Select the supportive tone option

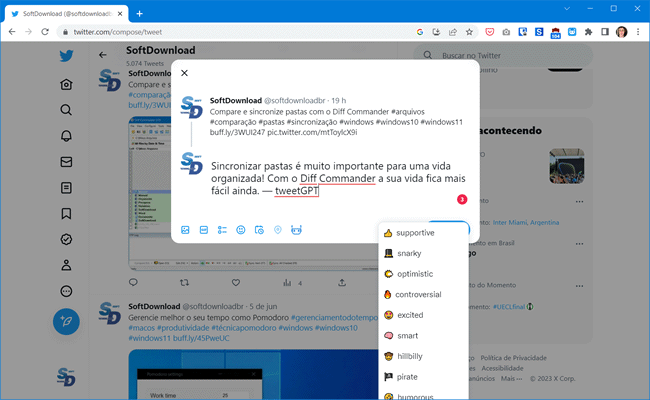point(423,233)
